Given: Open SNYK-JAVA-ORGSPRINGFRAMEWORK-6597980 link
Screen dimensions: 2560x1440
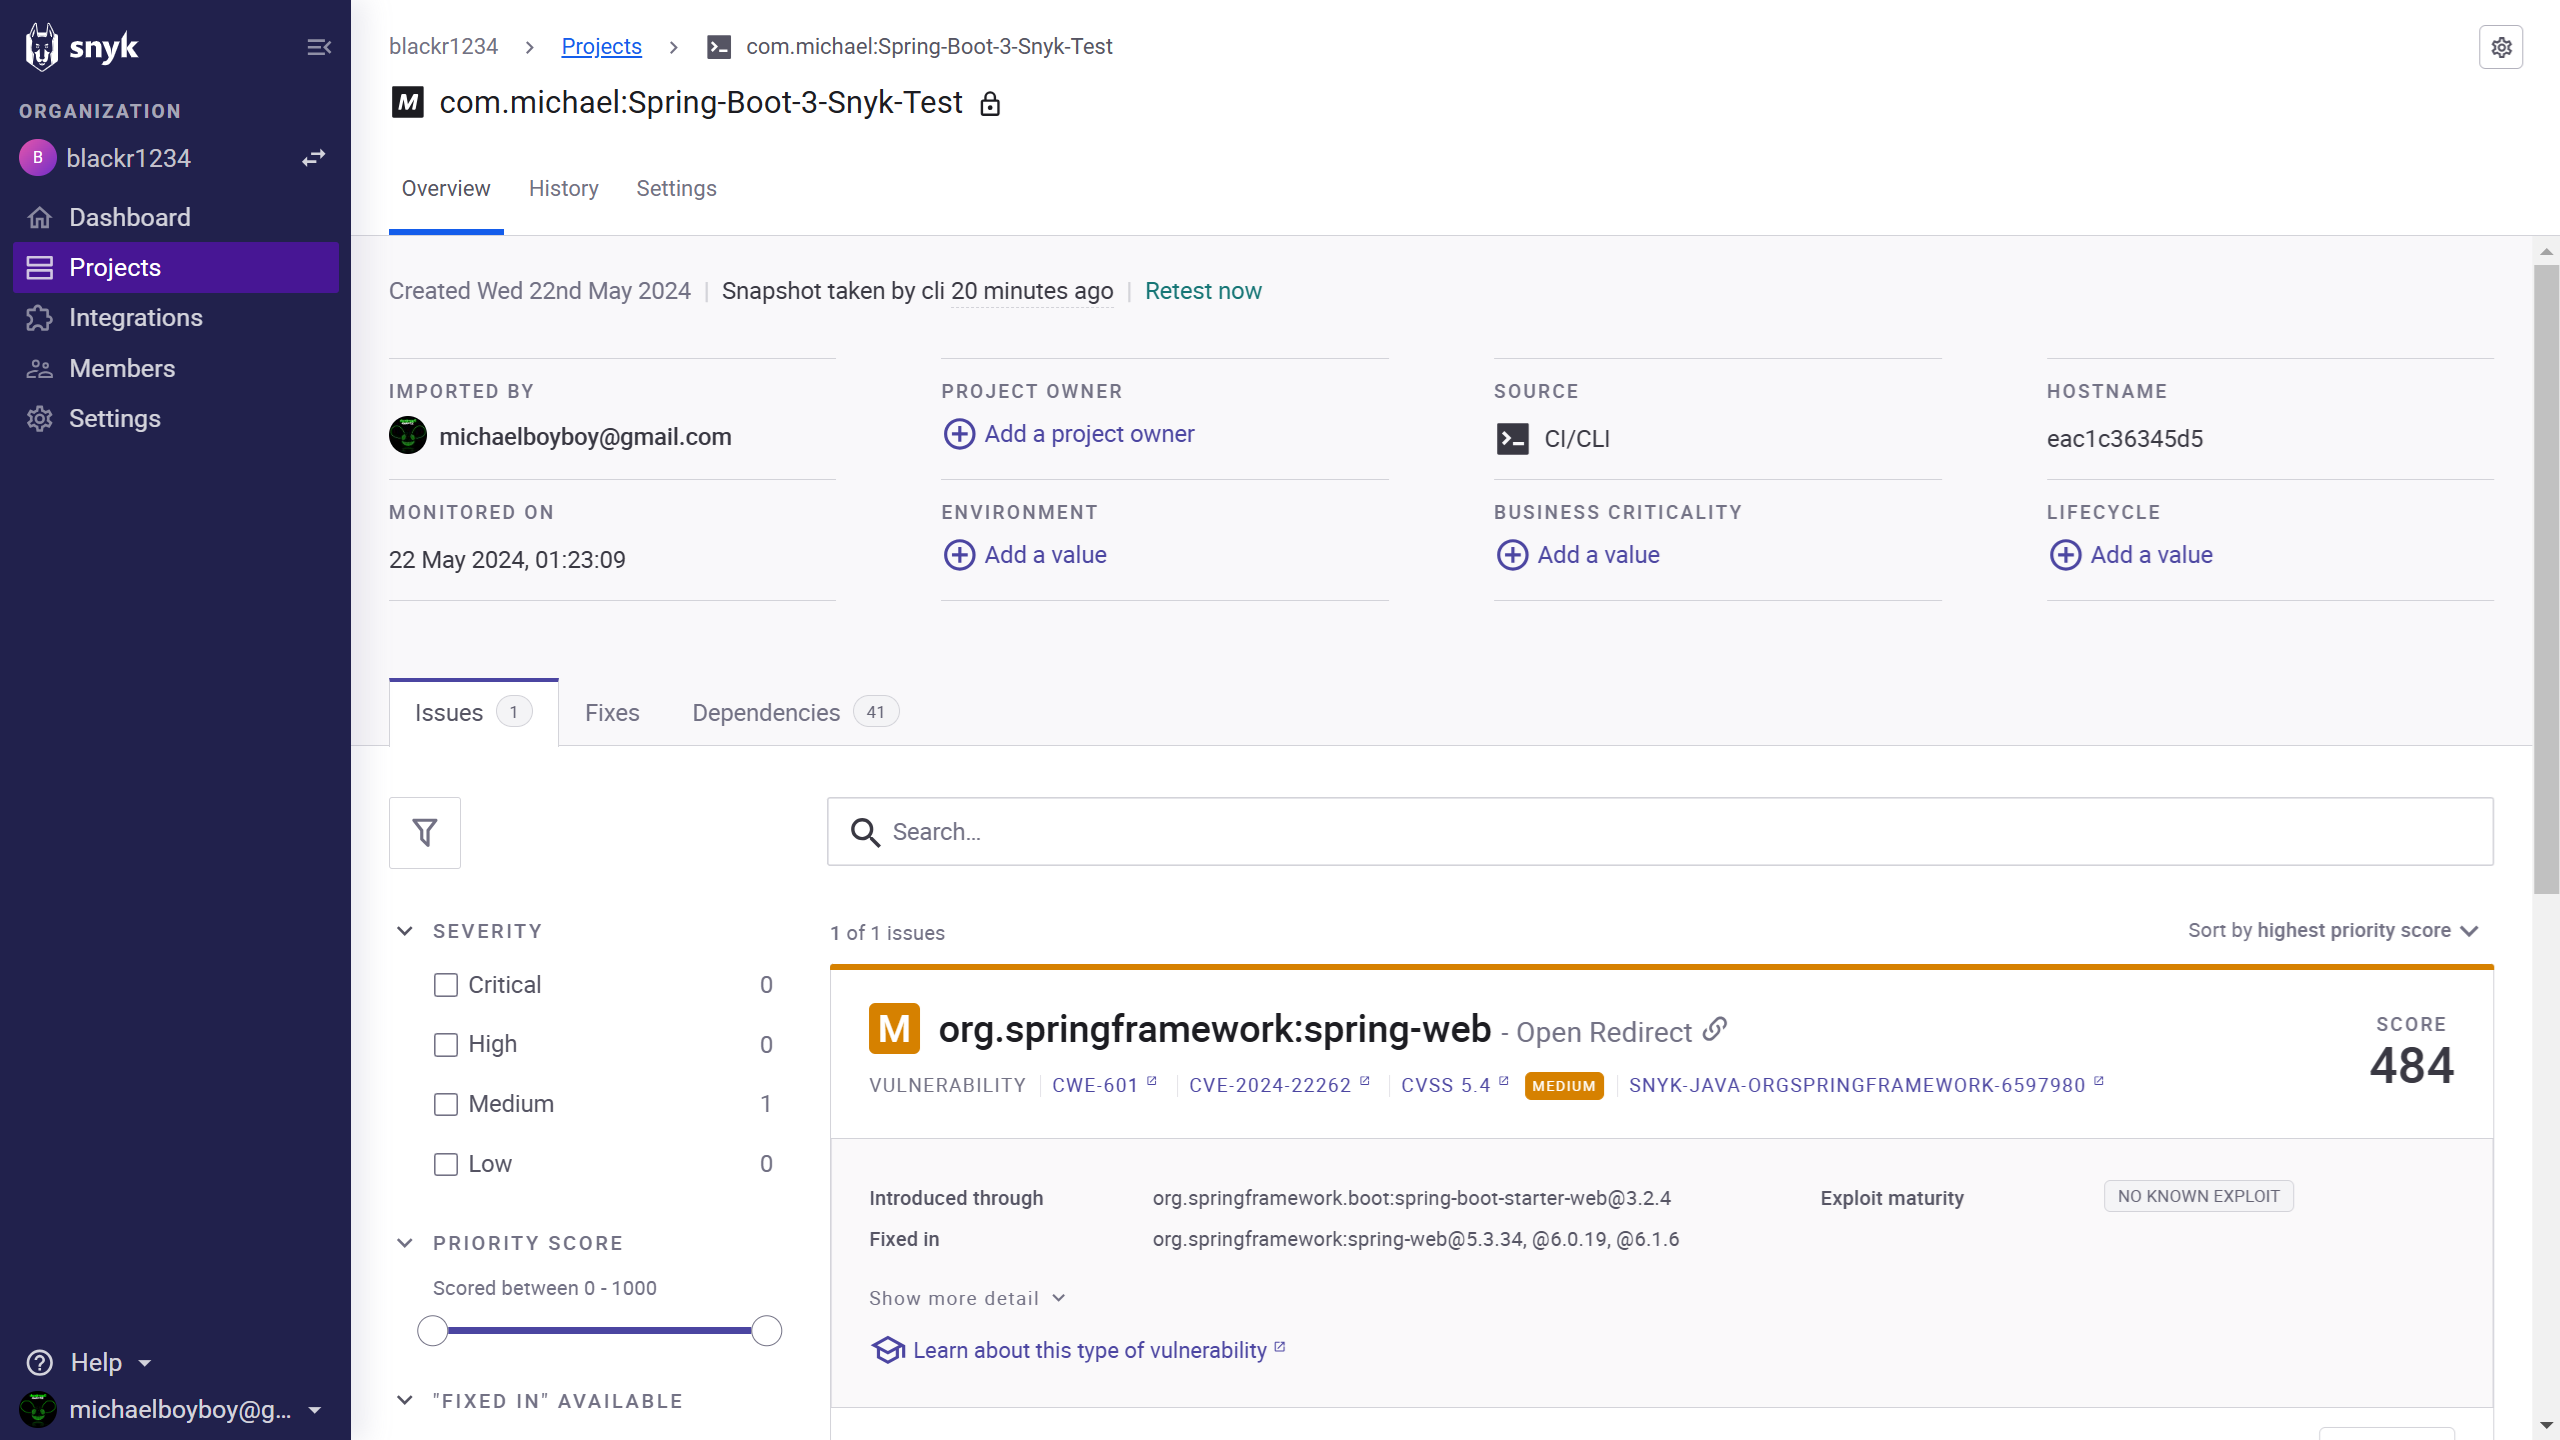Looking at the screenshot, I should point(1866,1085).
